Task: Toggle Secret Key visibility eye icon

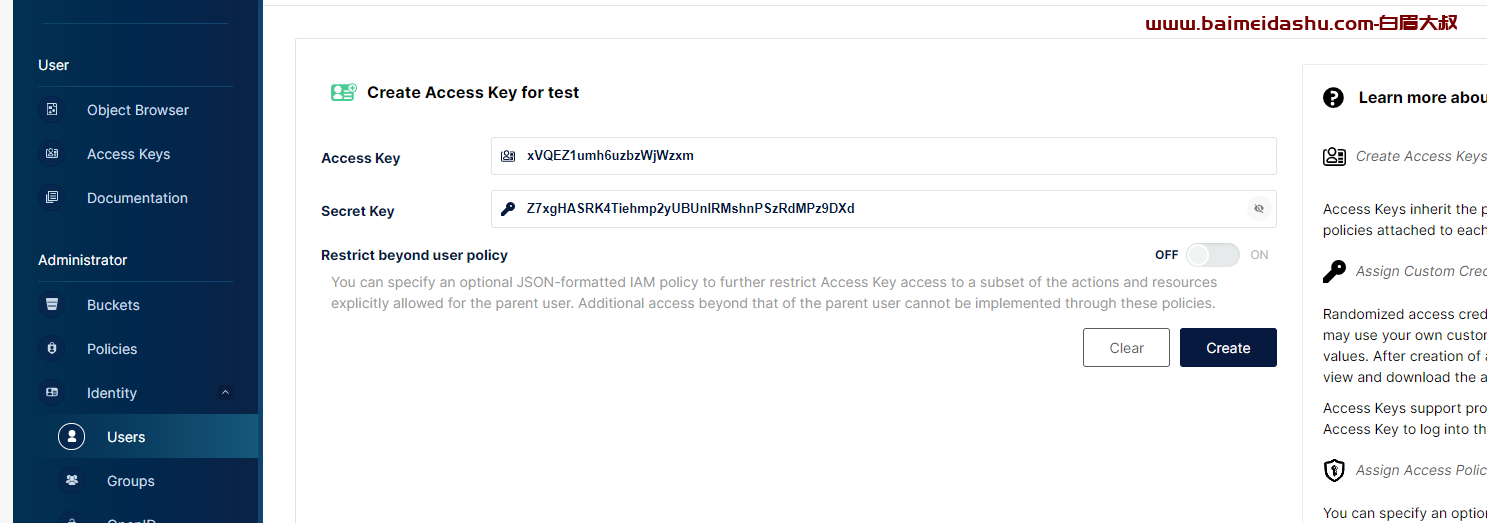Action: click(1259, 209)
